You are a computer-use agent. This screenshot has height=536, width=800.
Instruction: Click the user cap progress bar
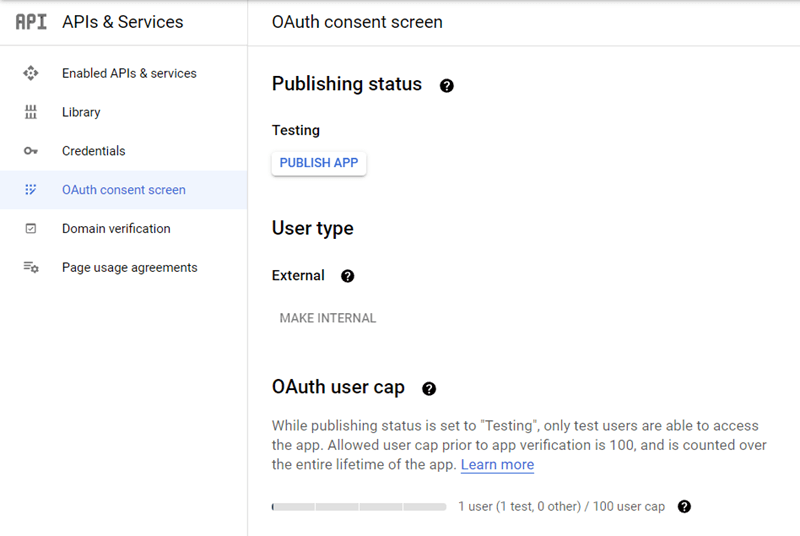[x=359, y=507]
